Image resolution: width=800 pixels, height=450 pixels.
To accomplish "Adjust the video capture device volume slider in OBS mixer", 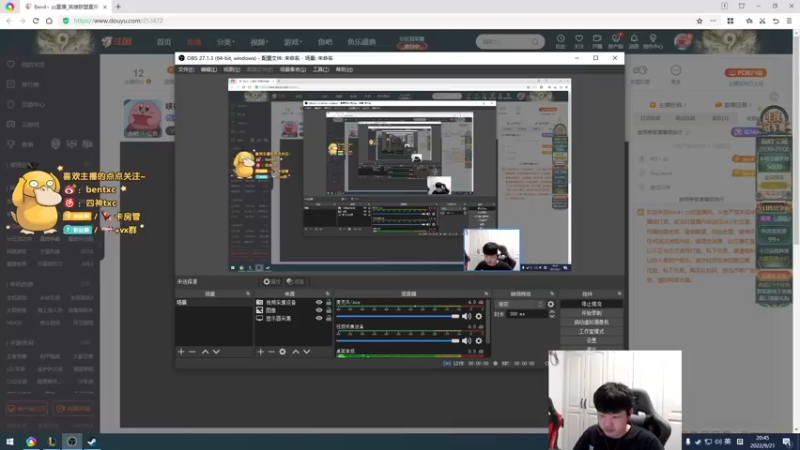I will (397, 340).
